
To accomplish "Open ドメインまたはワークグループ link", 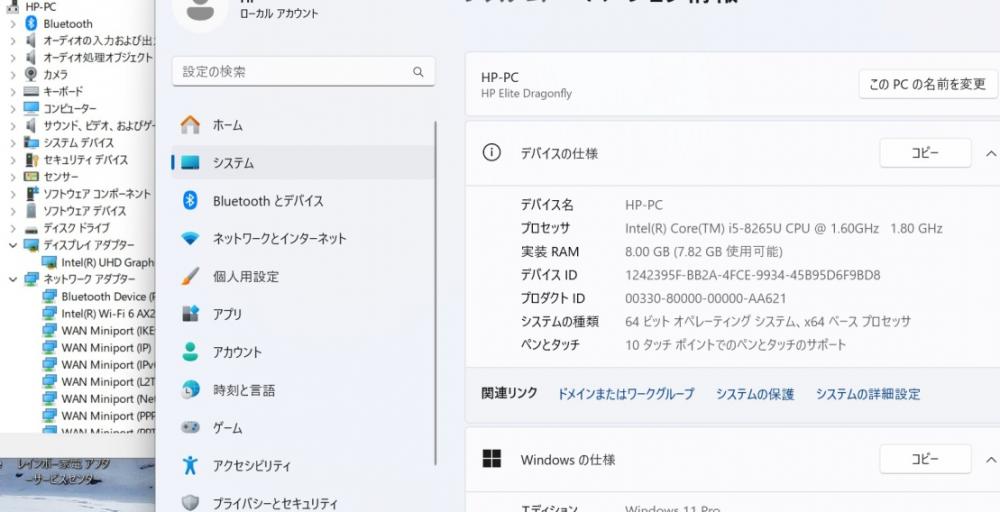I will (626, 394).
